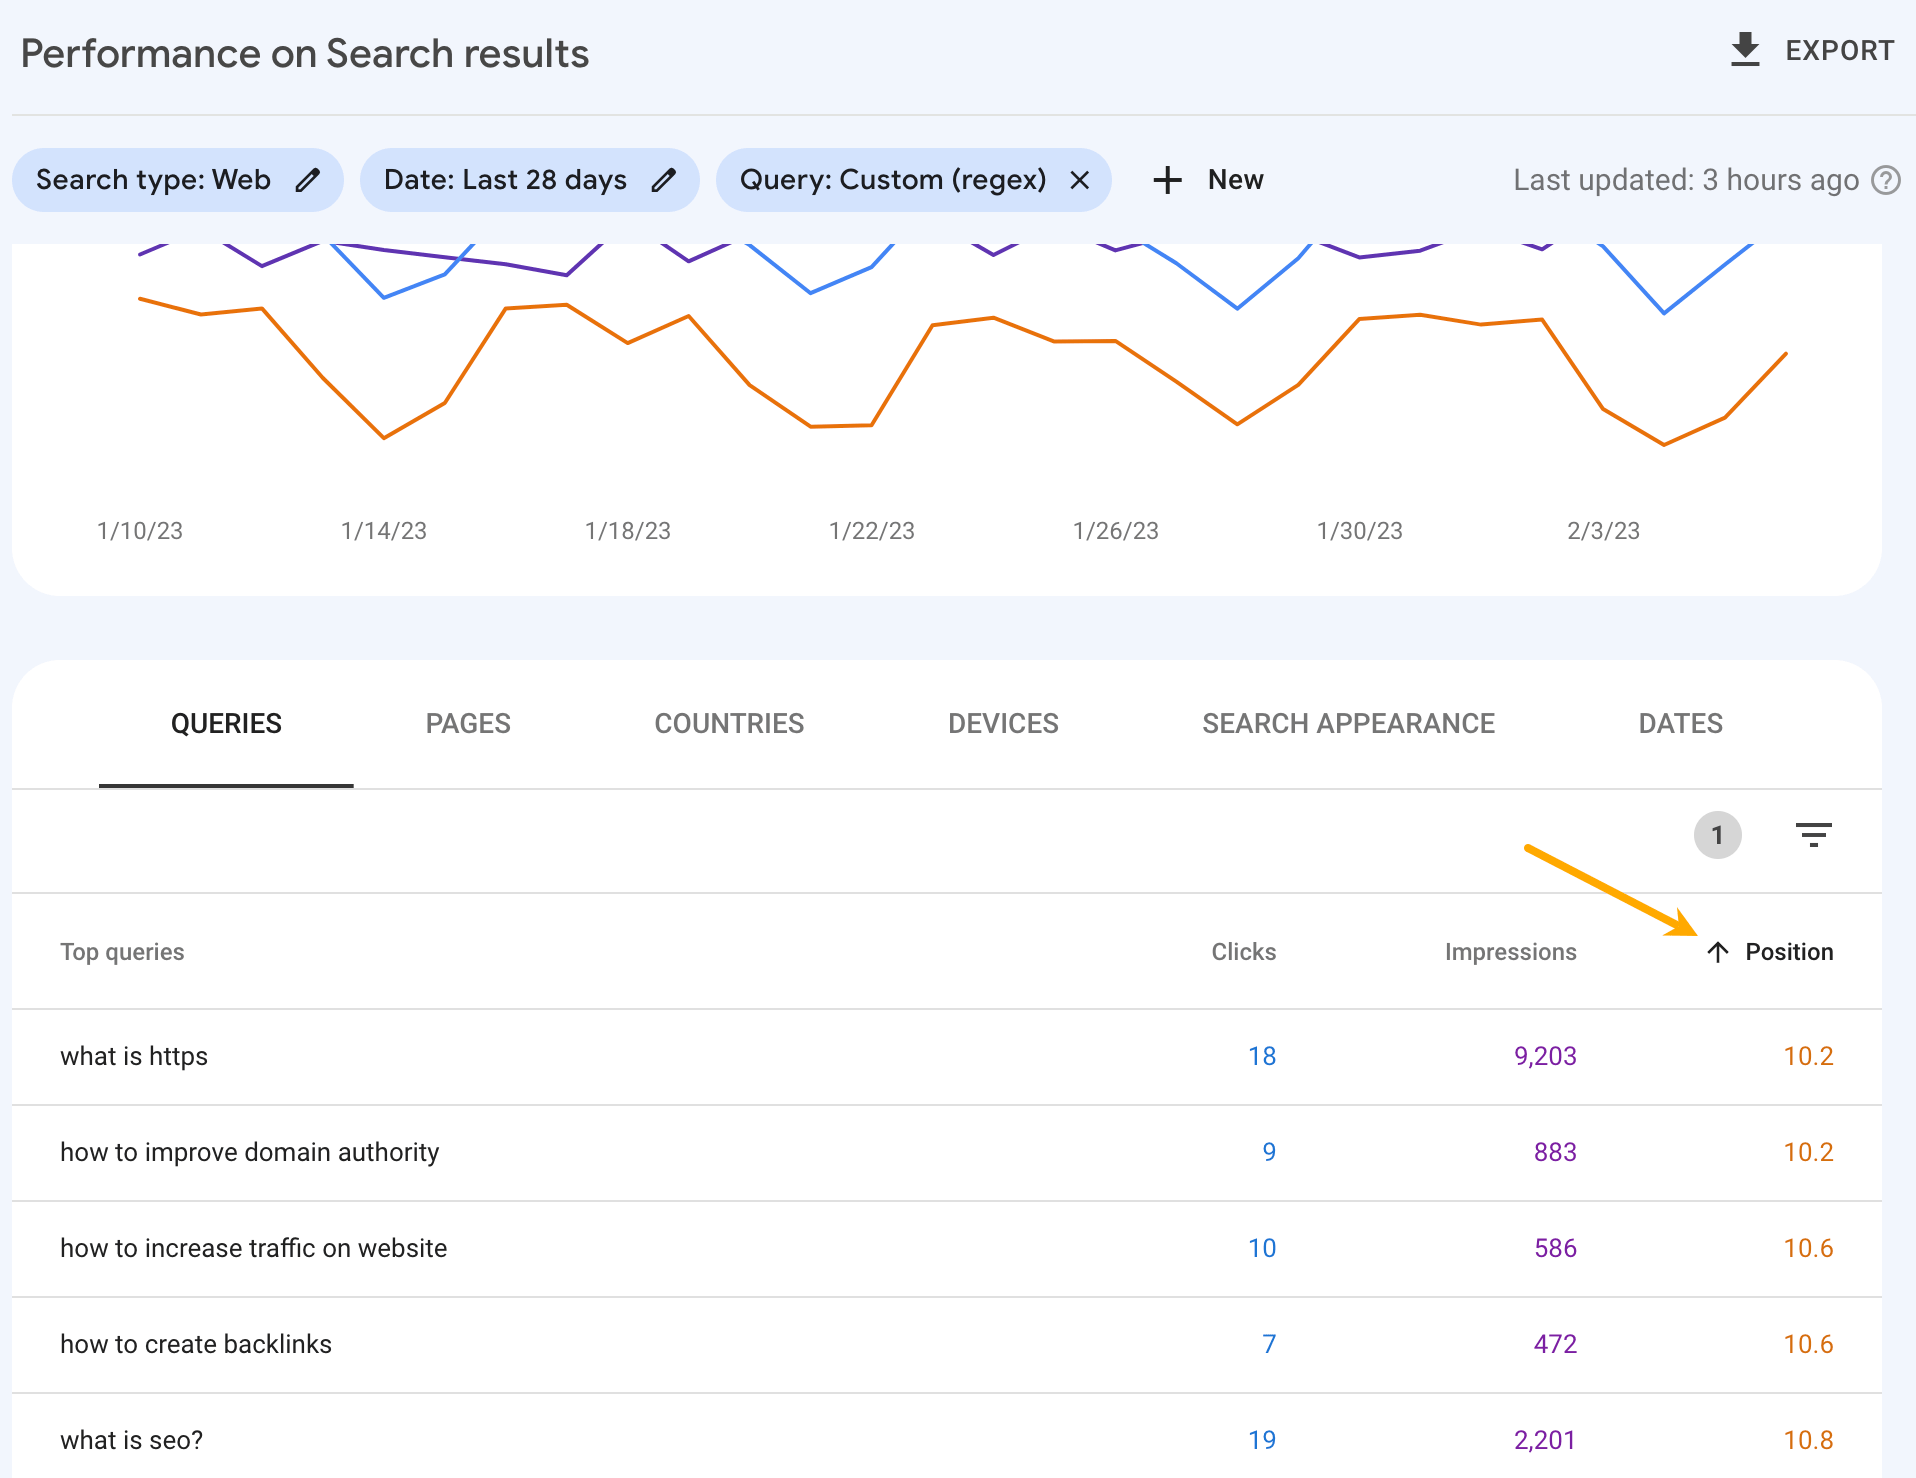Screen dimensions: 1916x1478
Task: Click the filter count badge showing 1
Action: (x=1717, y=835)
